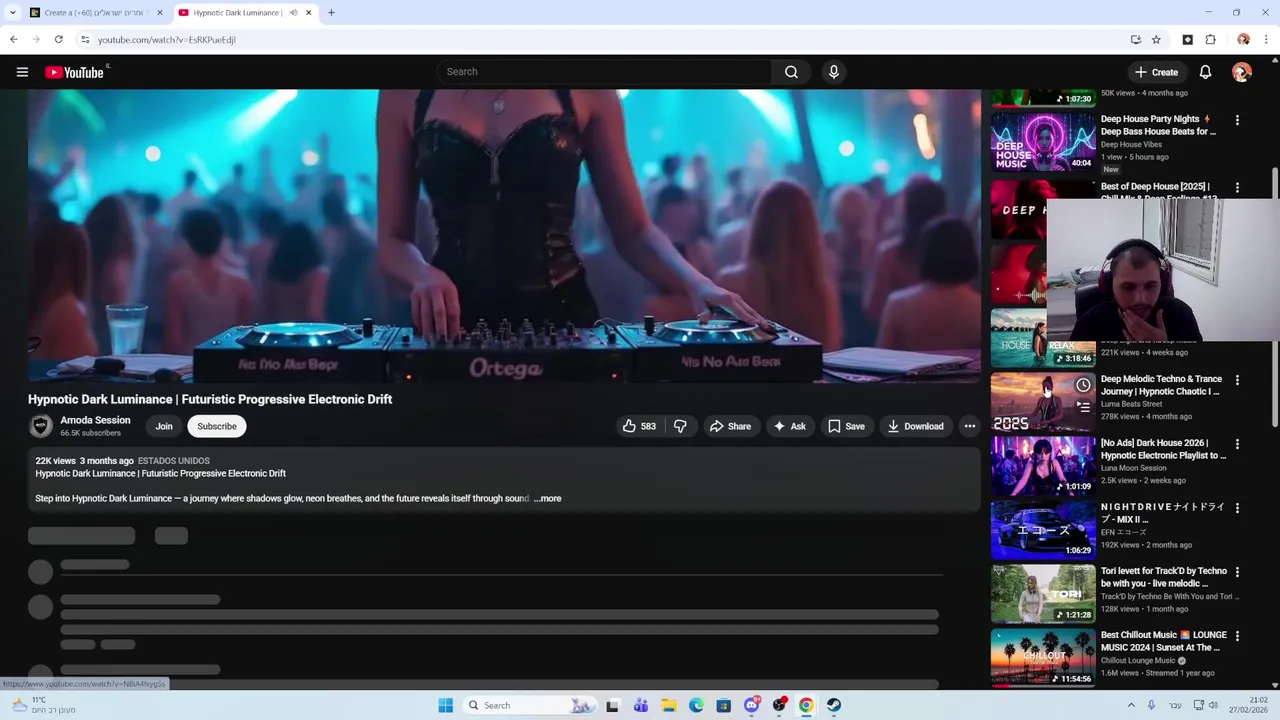Save the video to a playlist
The image size is (1280, 720).
click(x=846, y=426)
